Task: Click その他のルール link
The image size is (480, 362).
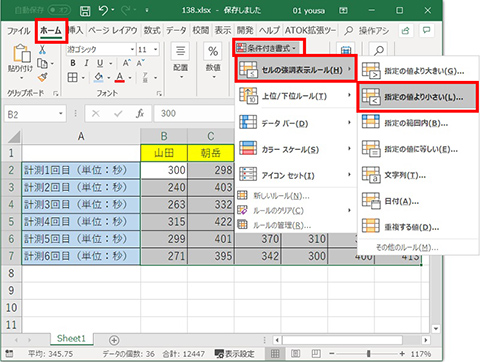Action: [x=407, y=247]
